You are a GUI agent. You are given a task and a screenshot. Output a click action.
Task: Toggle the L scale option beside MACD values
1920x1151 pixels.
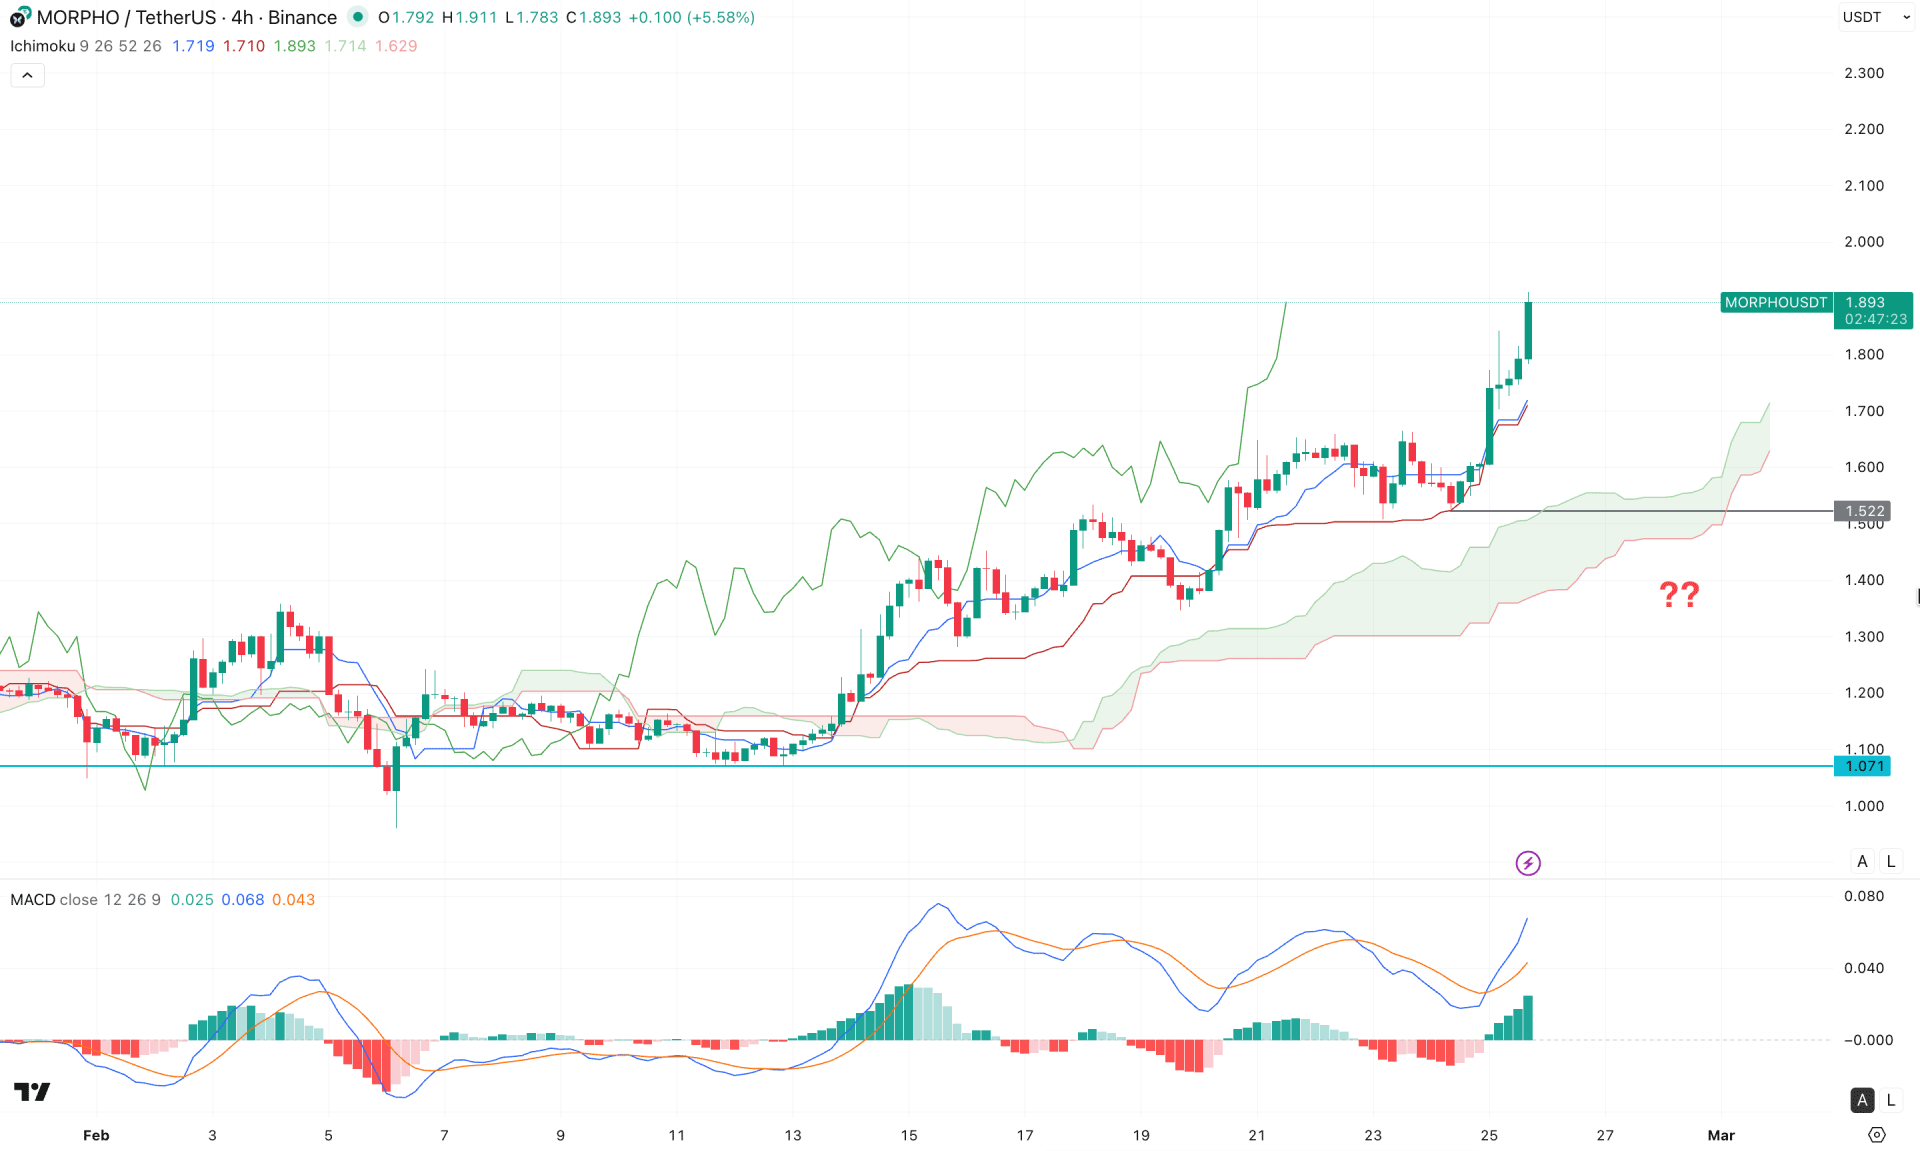coord(1890,1100)
